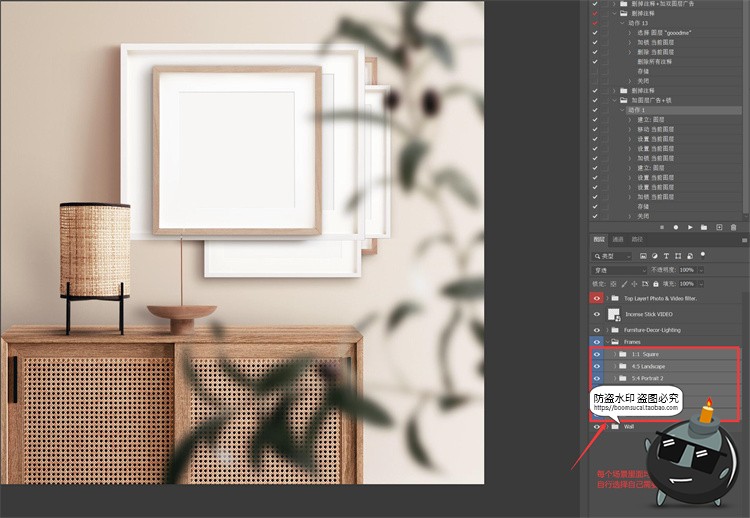This screenshot has height=518, width=750.
Task: Filter layers by text type icon
Action: [x=666, y=256]
